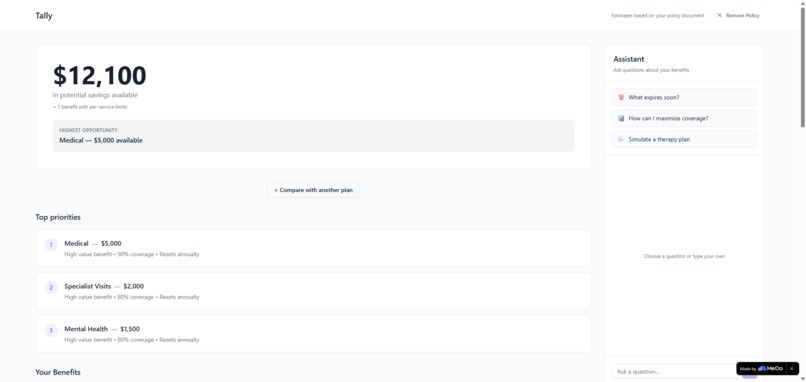
Task: Click Compare with another plan
Action: click(314, 190)
